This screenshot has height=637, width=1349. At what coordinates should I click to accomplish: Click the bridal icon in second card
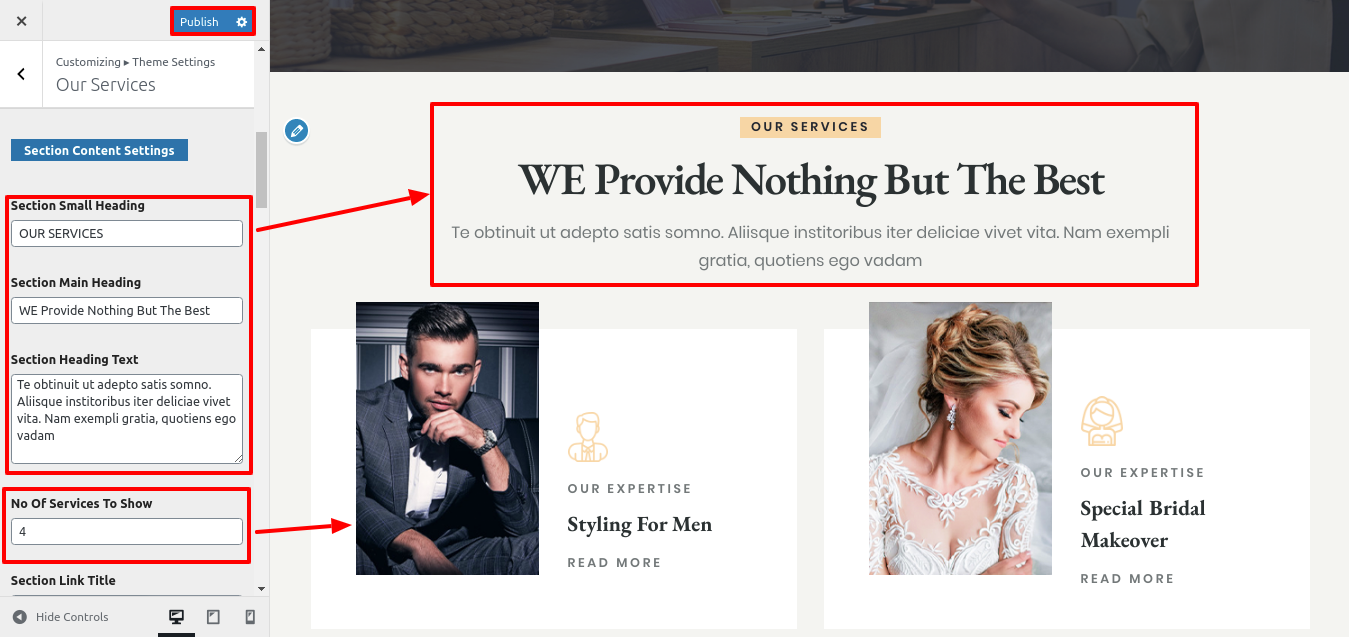click(1102, 421)
